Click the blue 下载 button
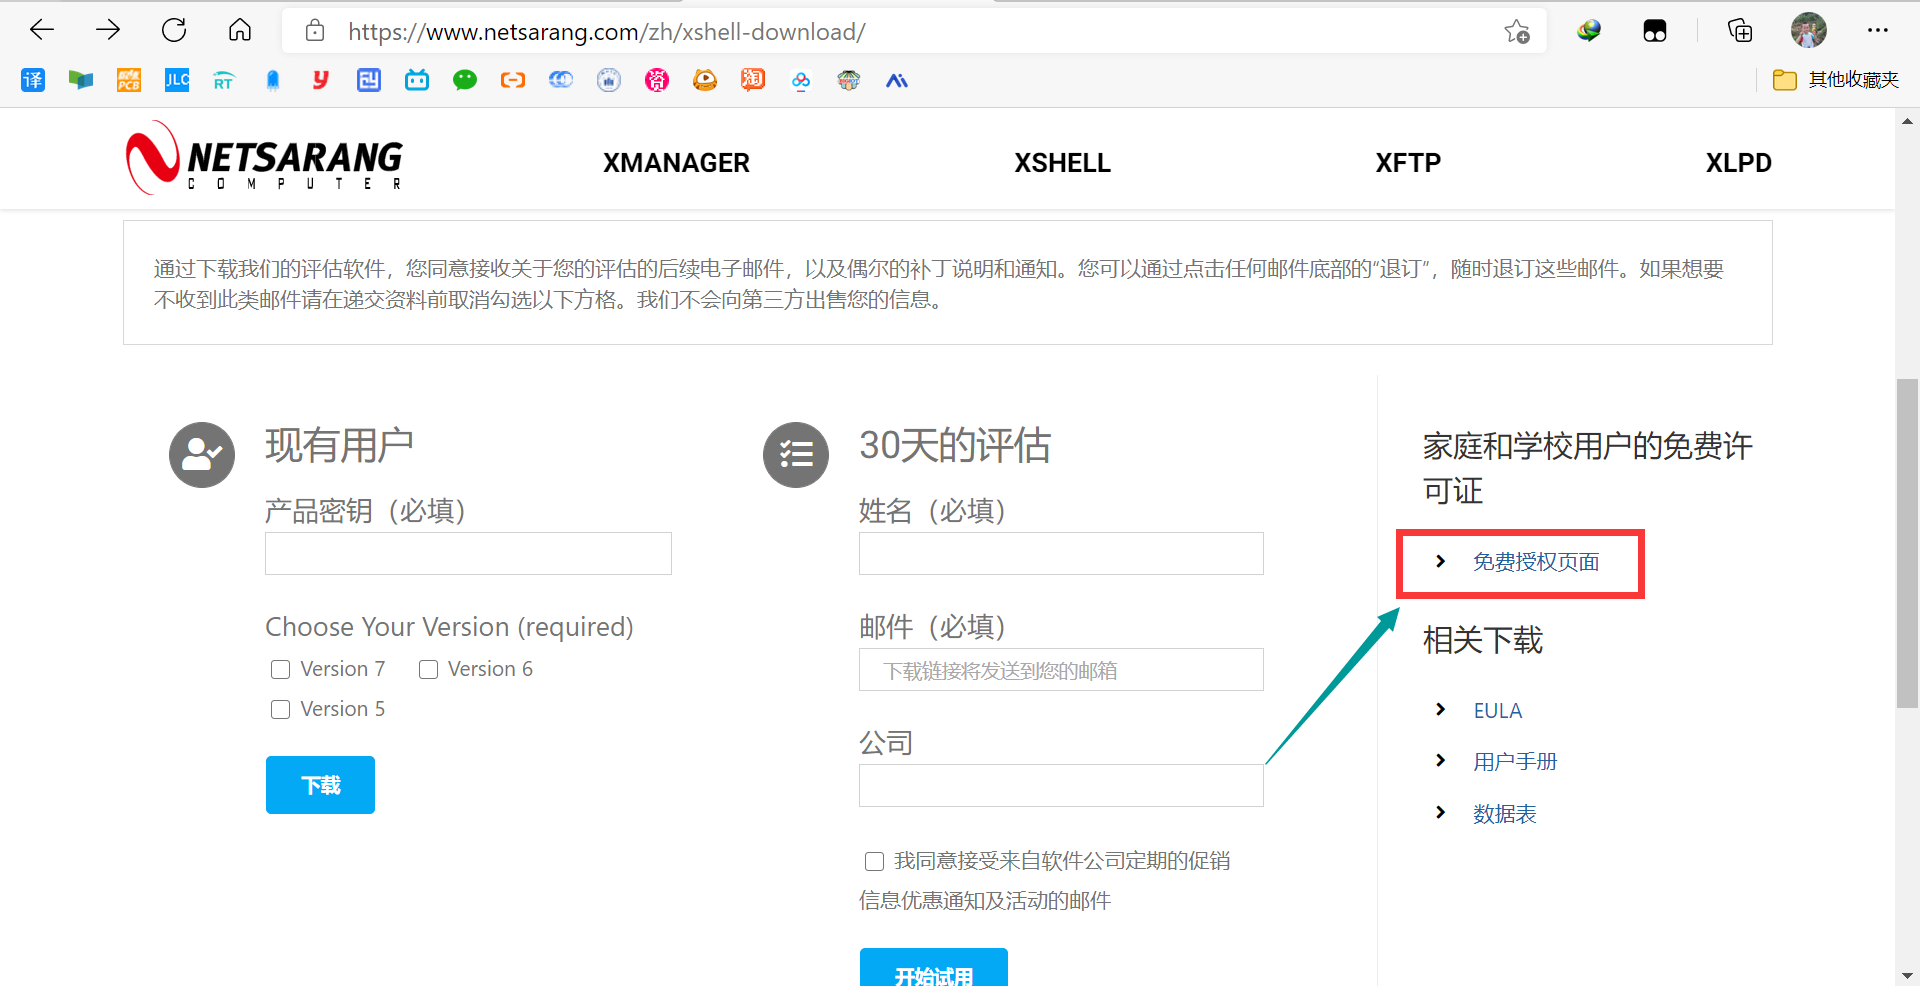This screenshot has height=986, width=1920. [320, 785]
